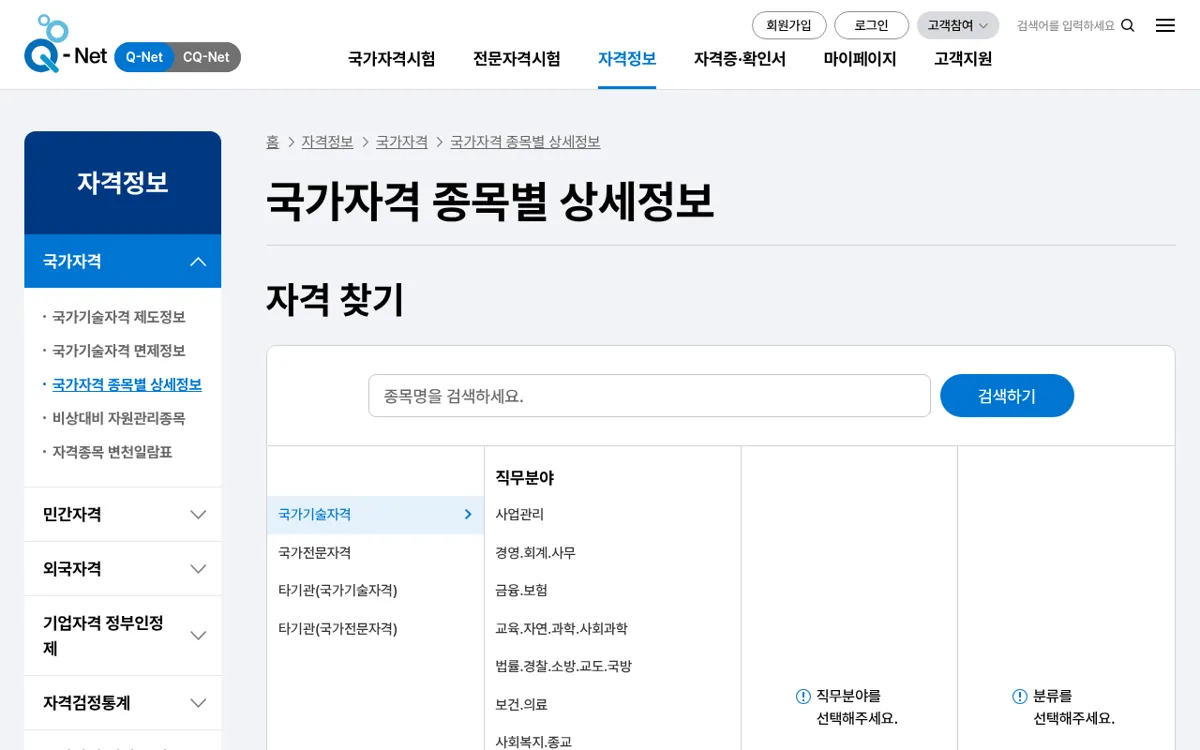Screen dimensions: 1200x750
Task: Click the 로그인 button
Action: (871, 26)
